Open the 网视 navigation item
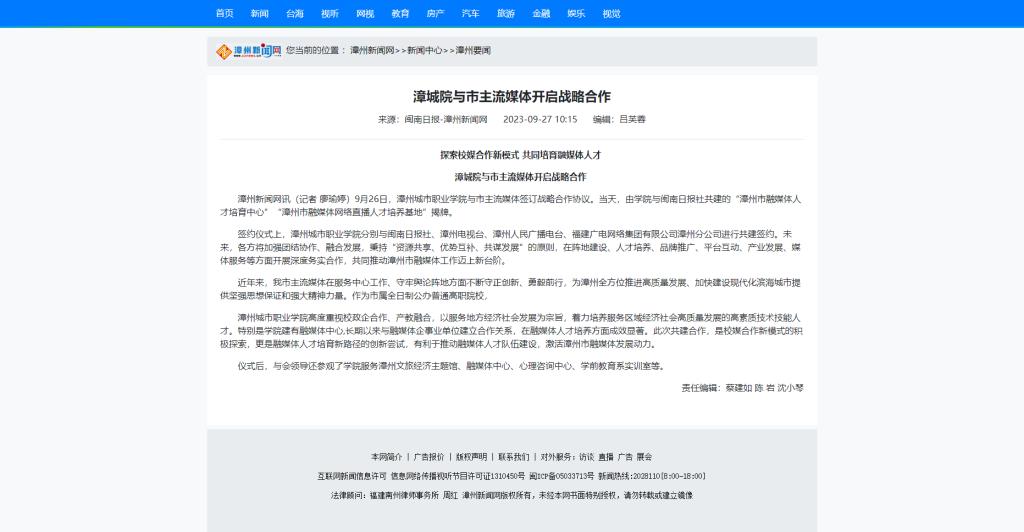Viewport: 1024px width, 532px height. (x=365, y=14)
